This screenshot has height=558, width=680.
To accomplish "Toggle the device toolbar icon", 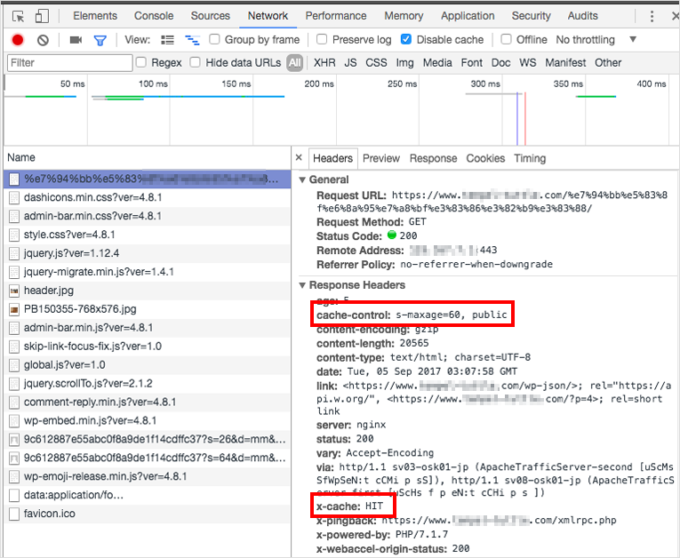I will point(42,16).
